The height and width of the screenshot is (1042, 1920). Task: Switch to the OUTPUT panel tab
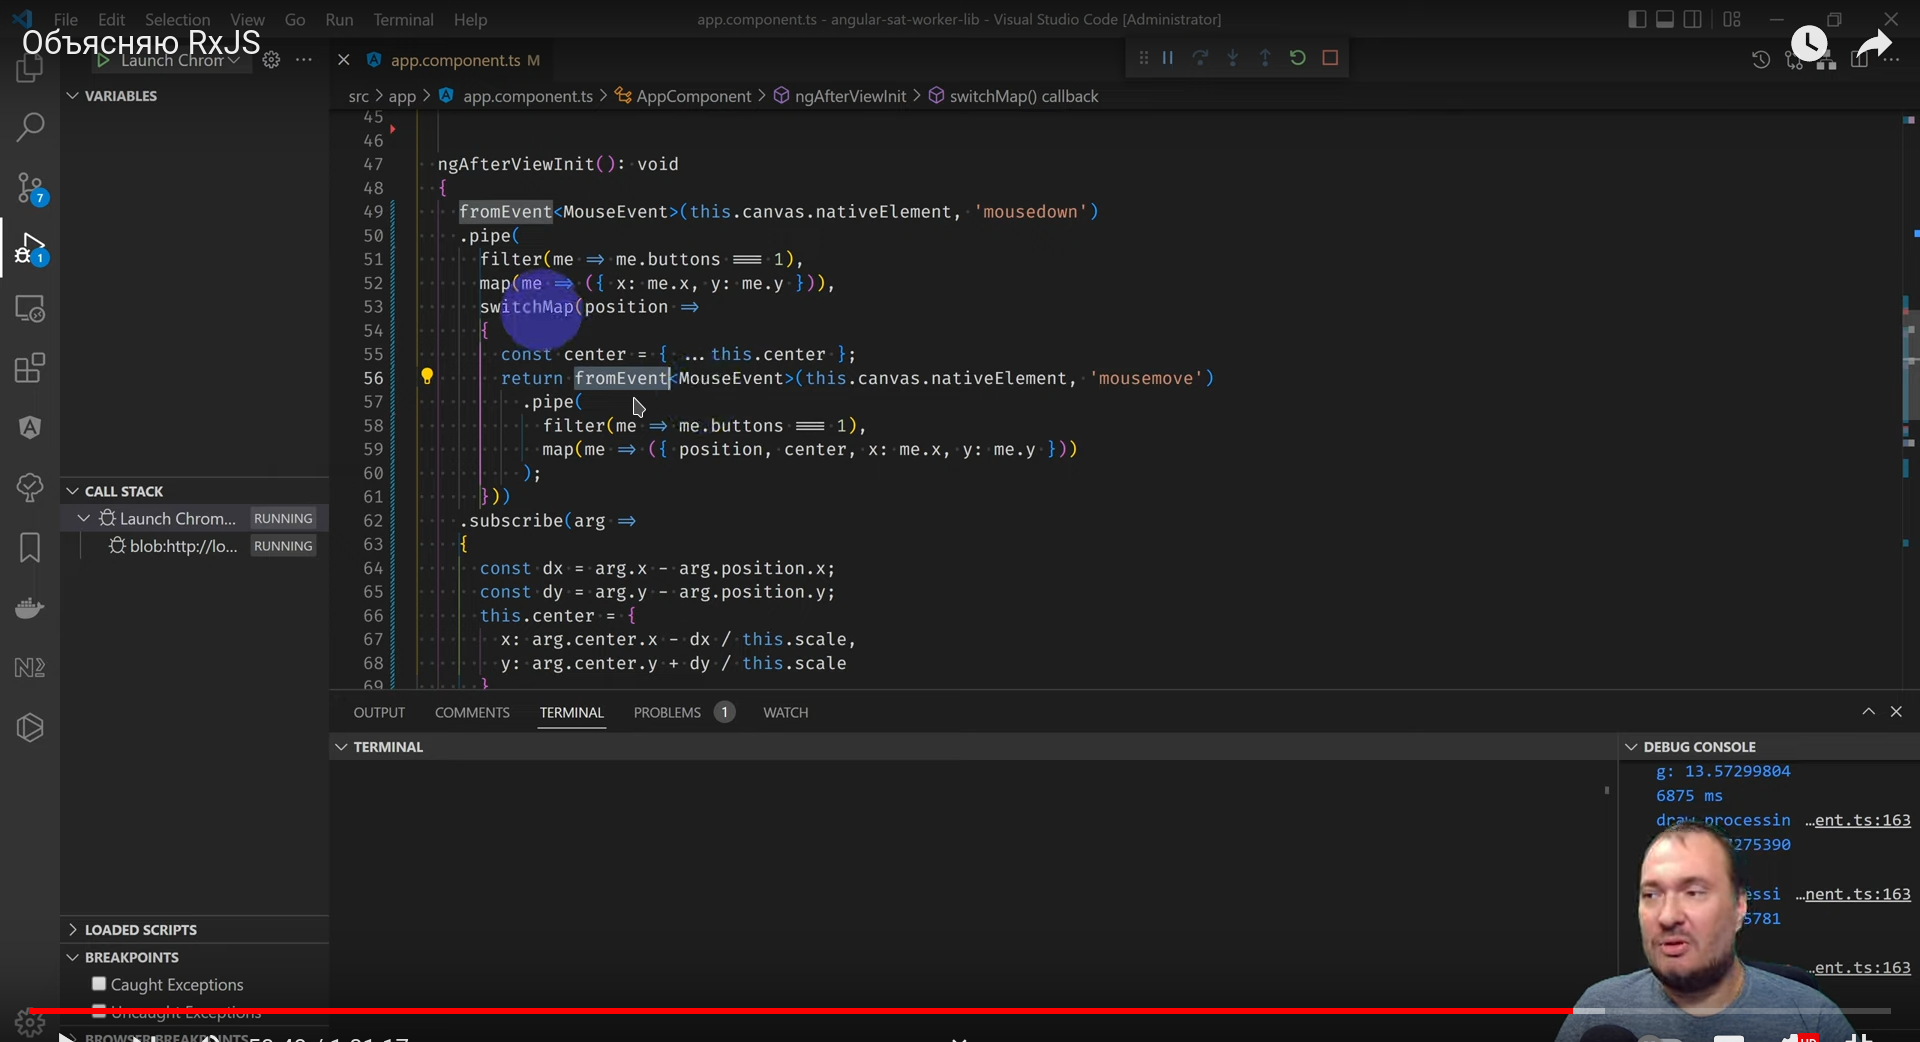click(379, 712)
